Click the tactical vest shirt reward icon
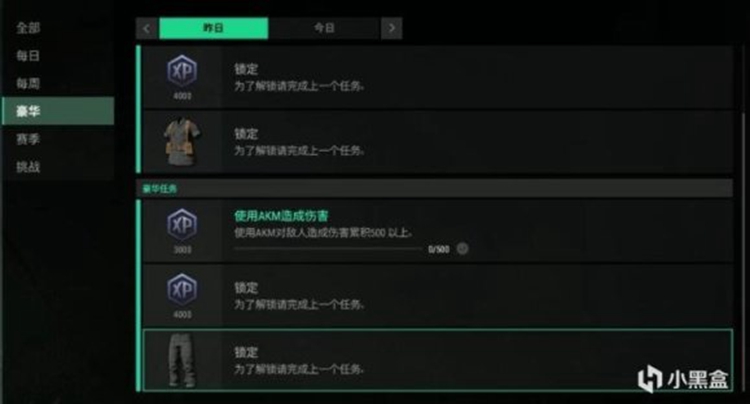This screenshot has height=404, width=750. click(x=182, y=142)
